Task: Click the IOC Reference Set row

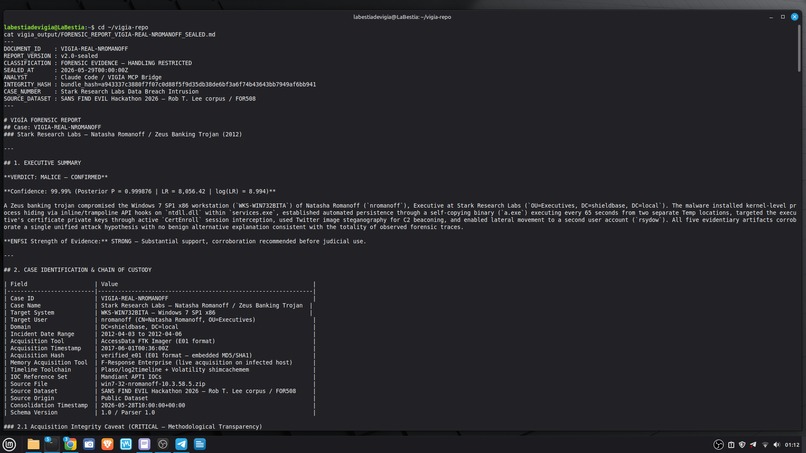Action: tap(159, 377)
